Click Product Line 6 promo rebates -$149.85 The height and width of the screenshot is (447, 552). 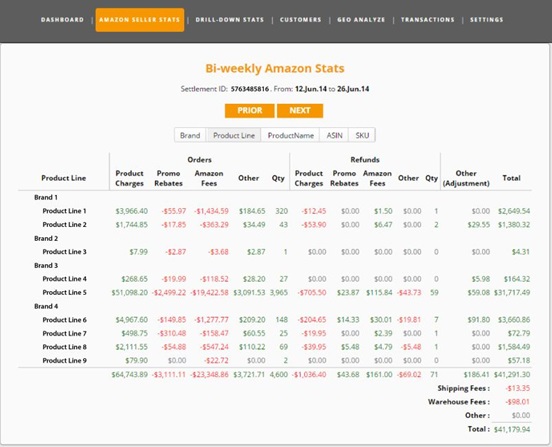(171, 320)
